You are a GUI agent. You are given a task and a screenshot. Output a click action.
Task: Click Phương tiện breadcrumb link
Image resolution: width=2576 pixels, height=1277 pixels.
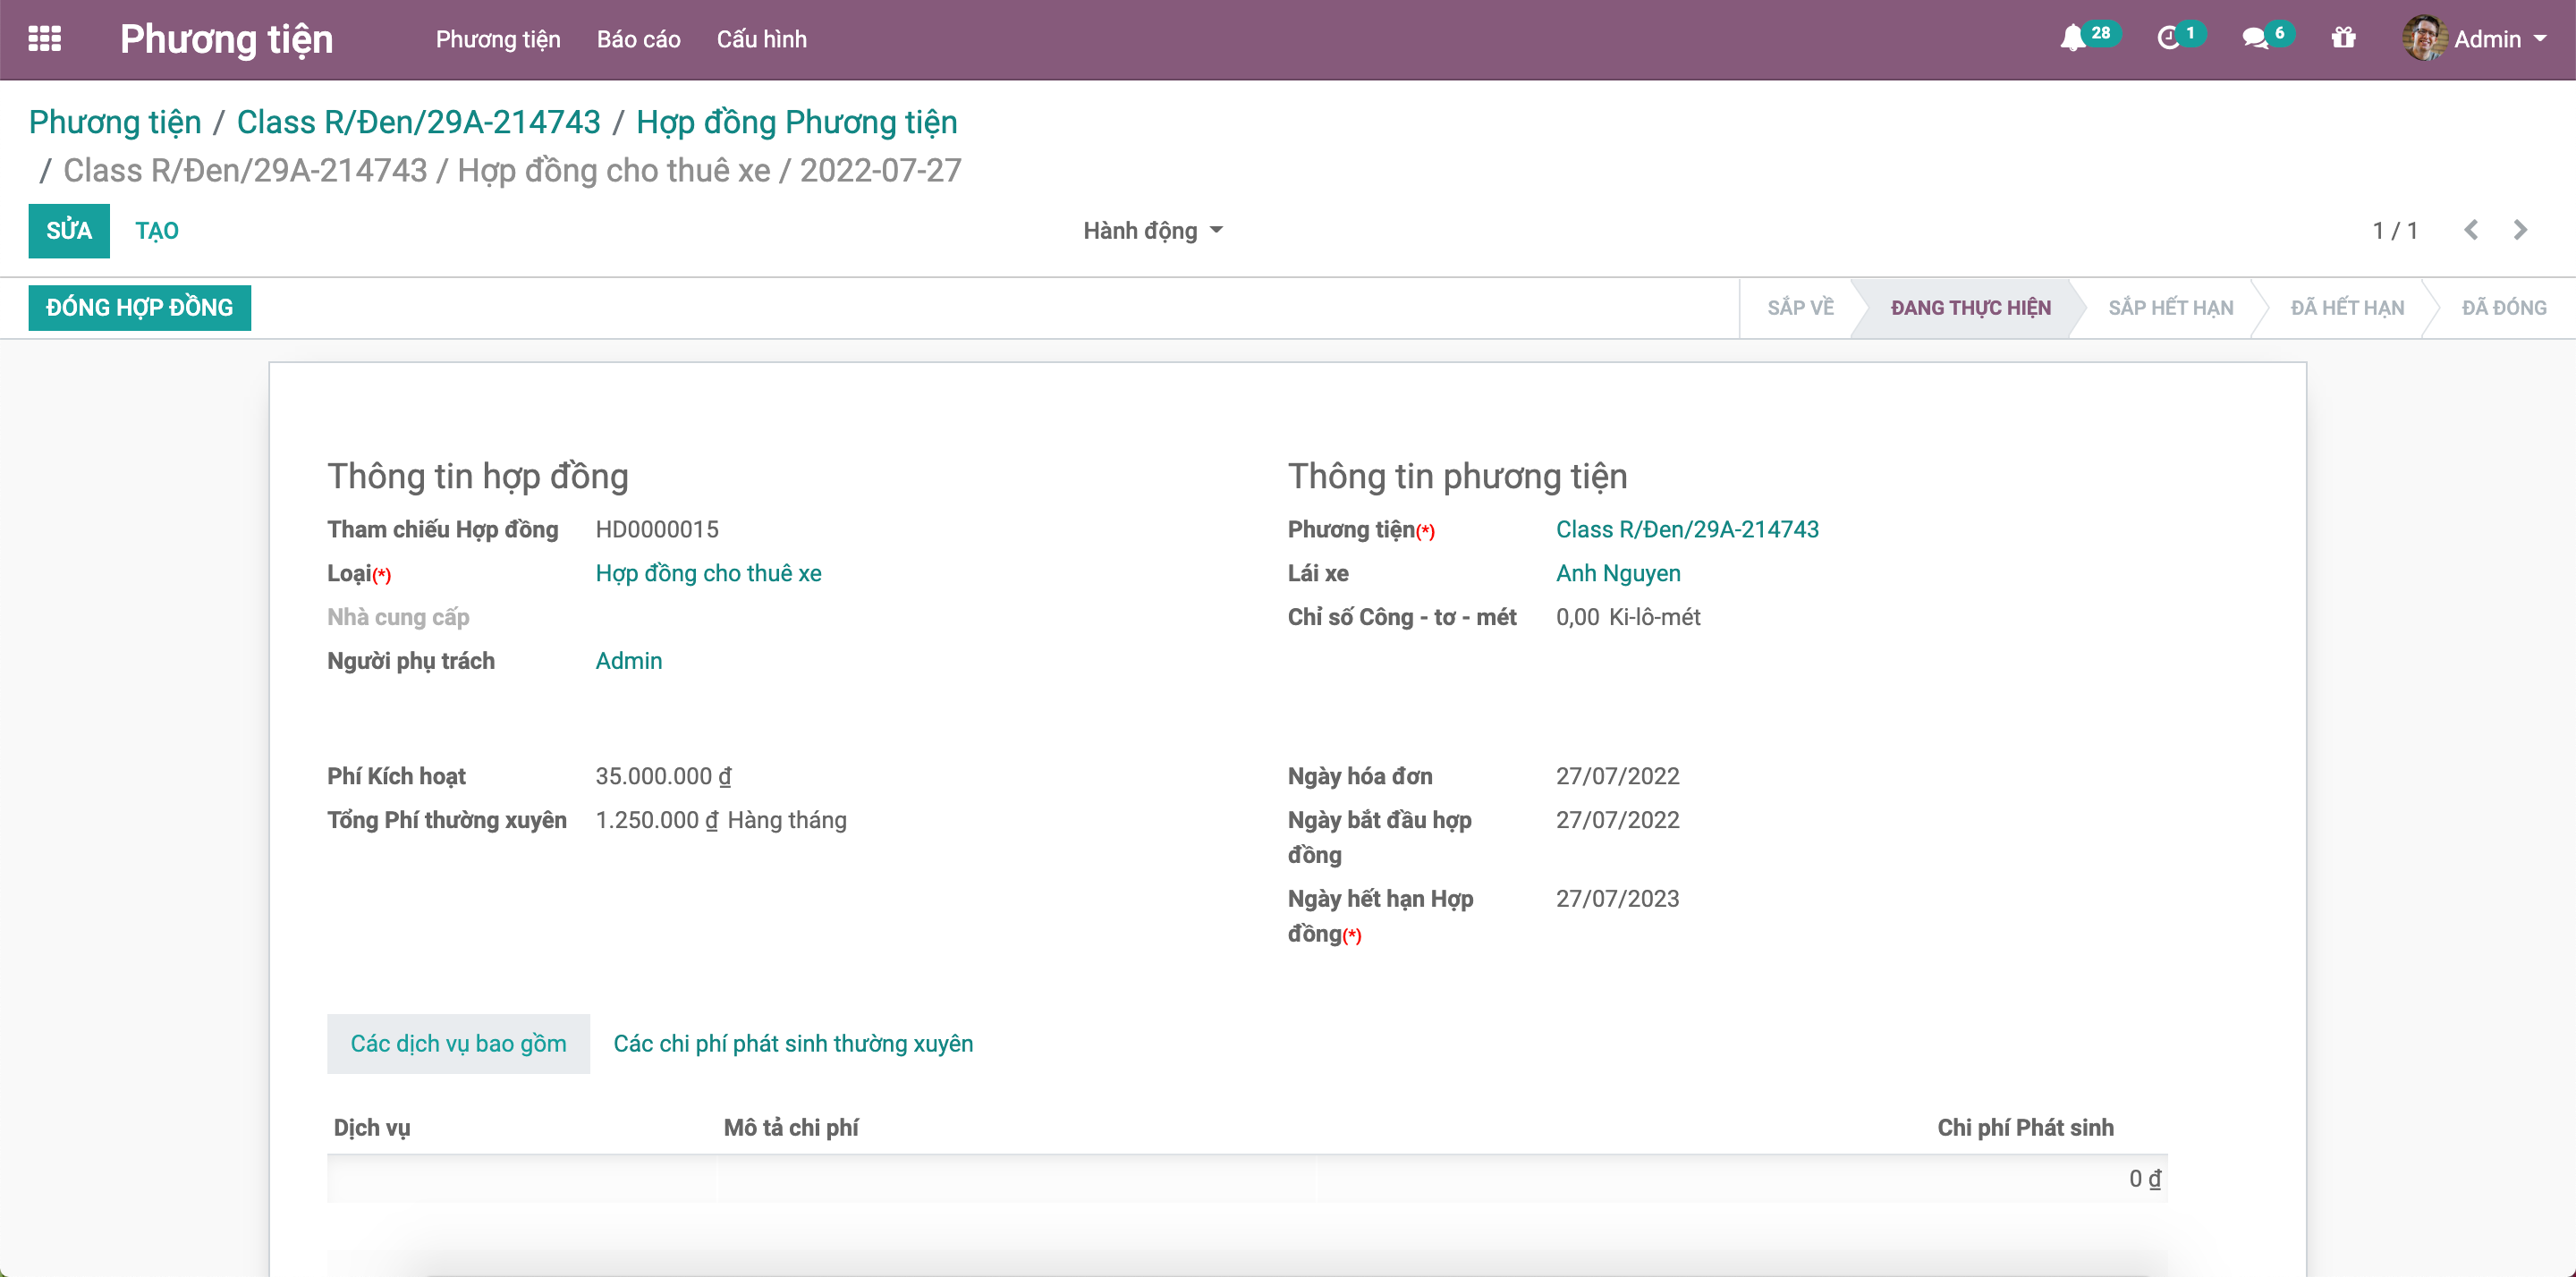[115, 122]
